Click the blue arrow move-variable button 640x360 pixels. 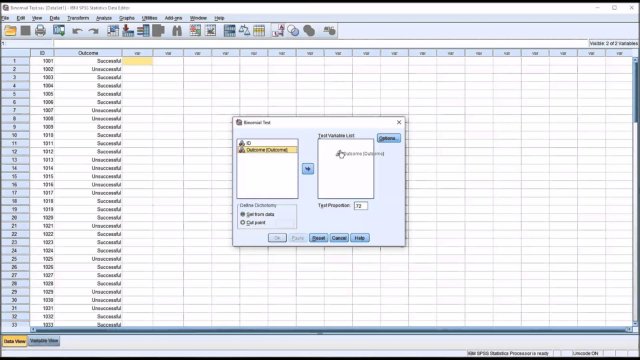click(x=308, y=169)
